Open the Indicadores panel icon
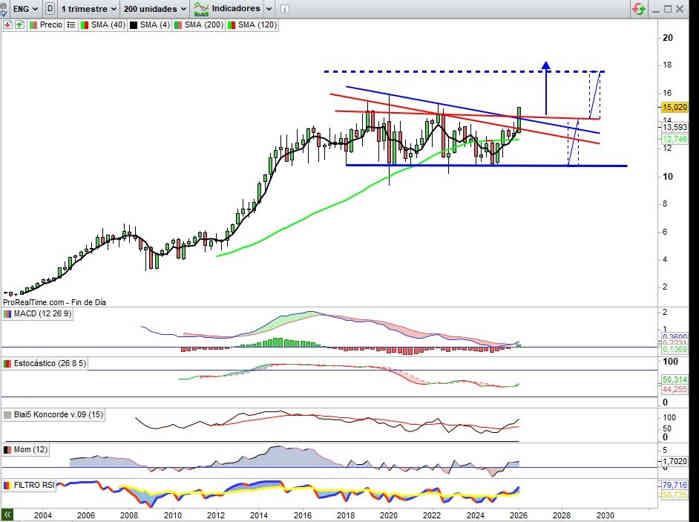 point(199,8)
